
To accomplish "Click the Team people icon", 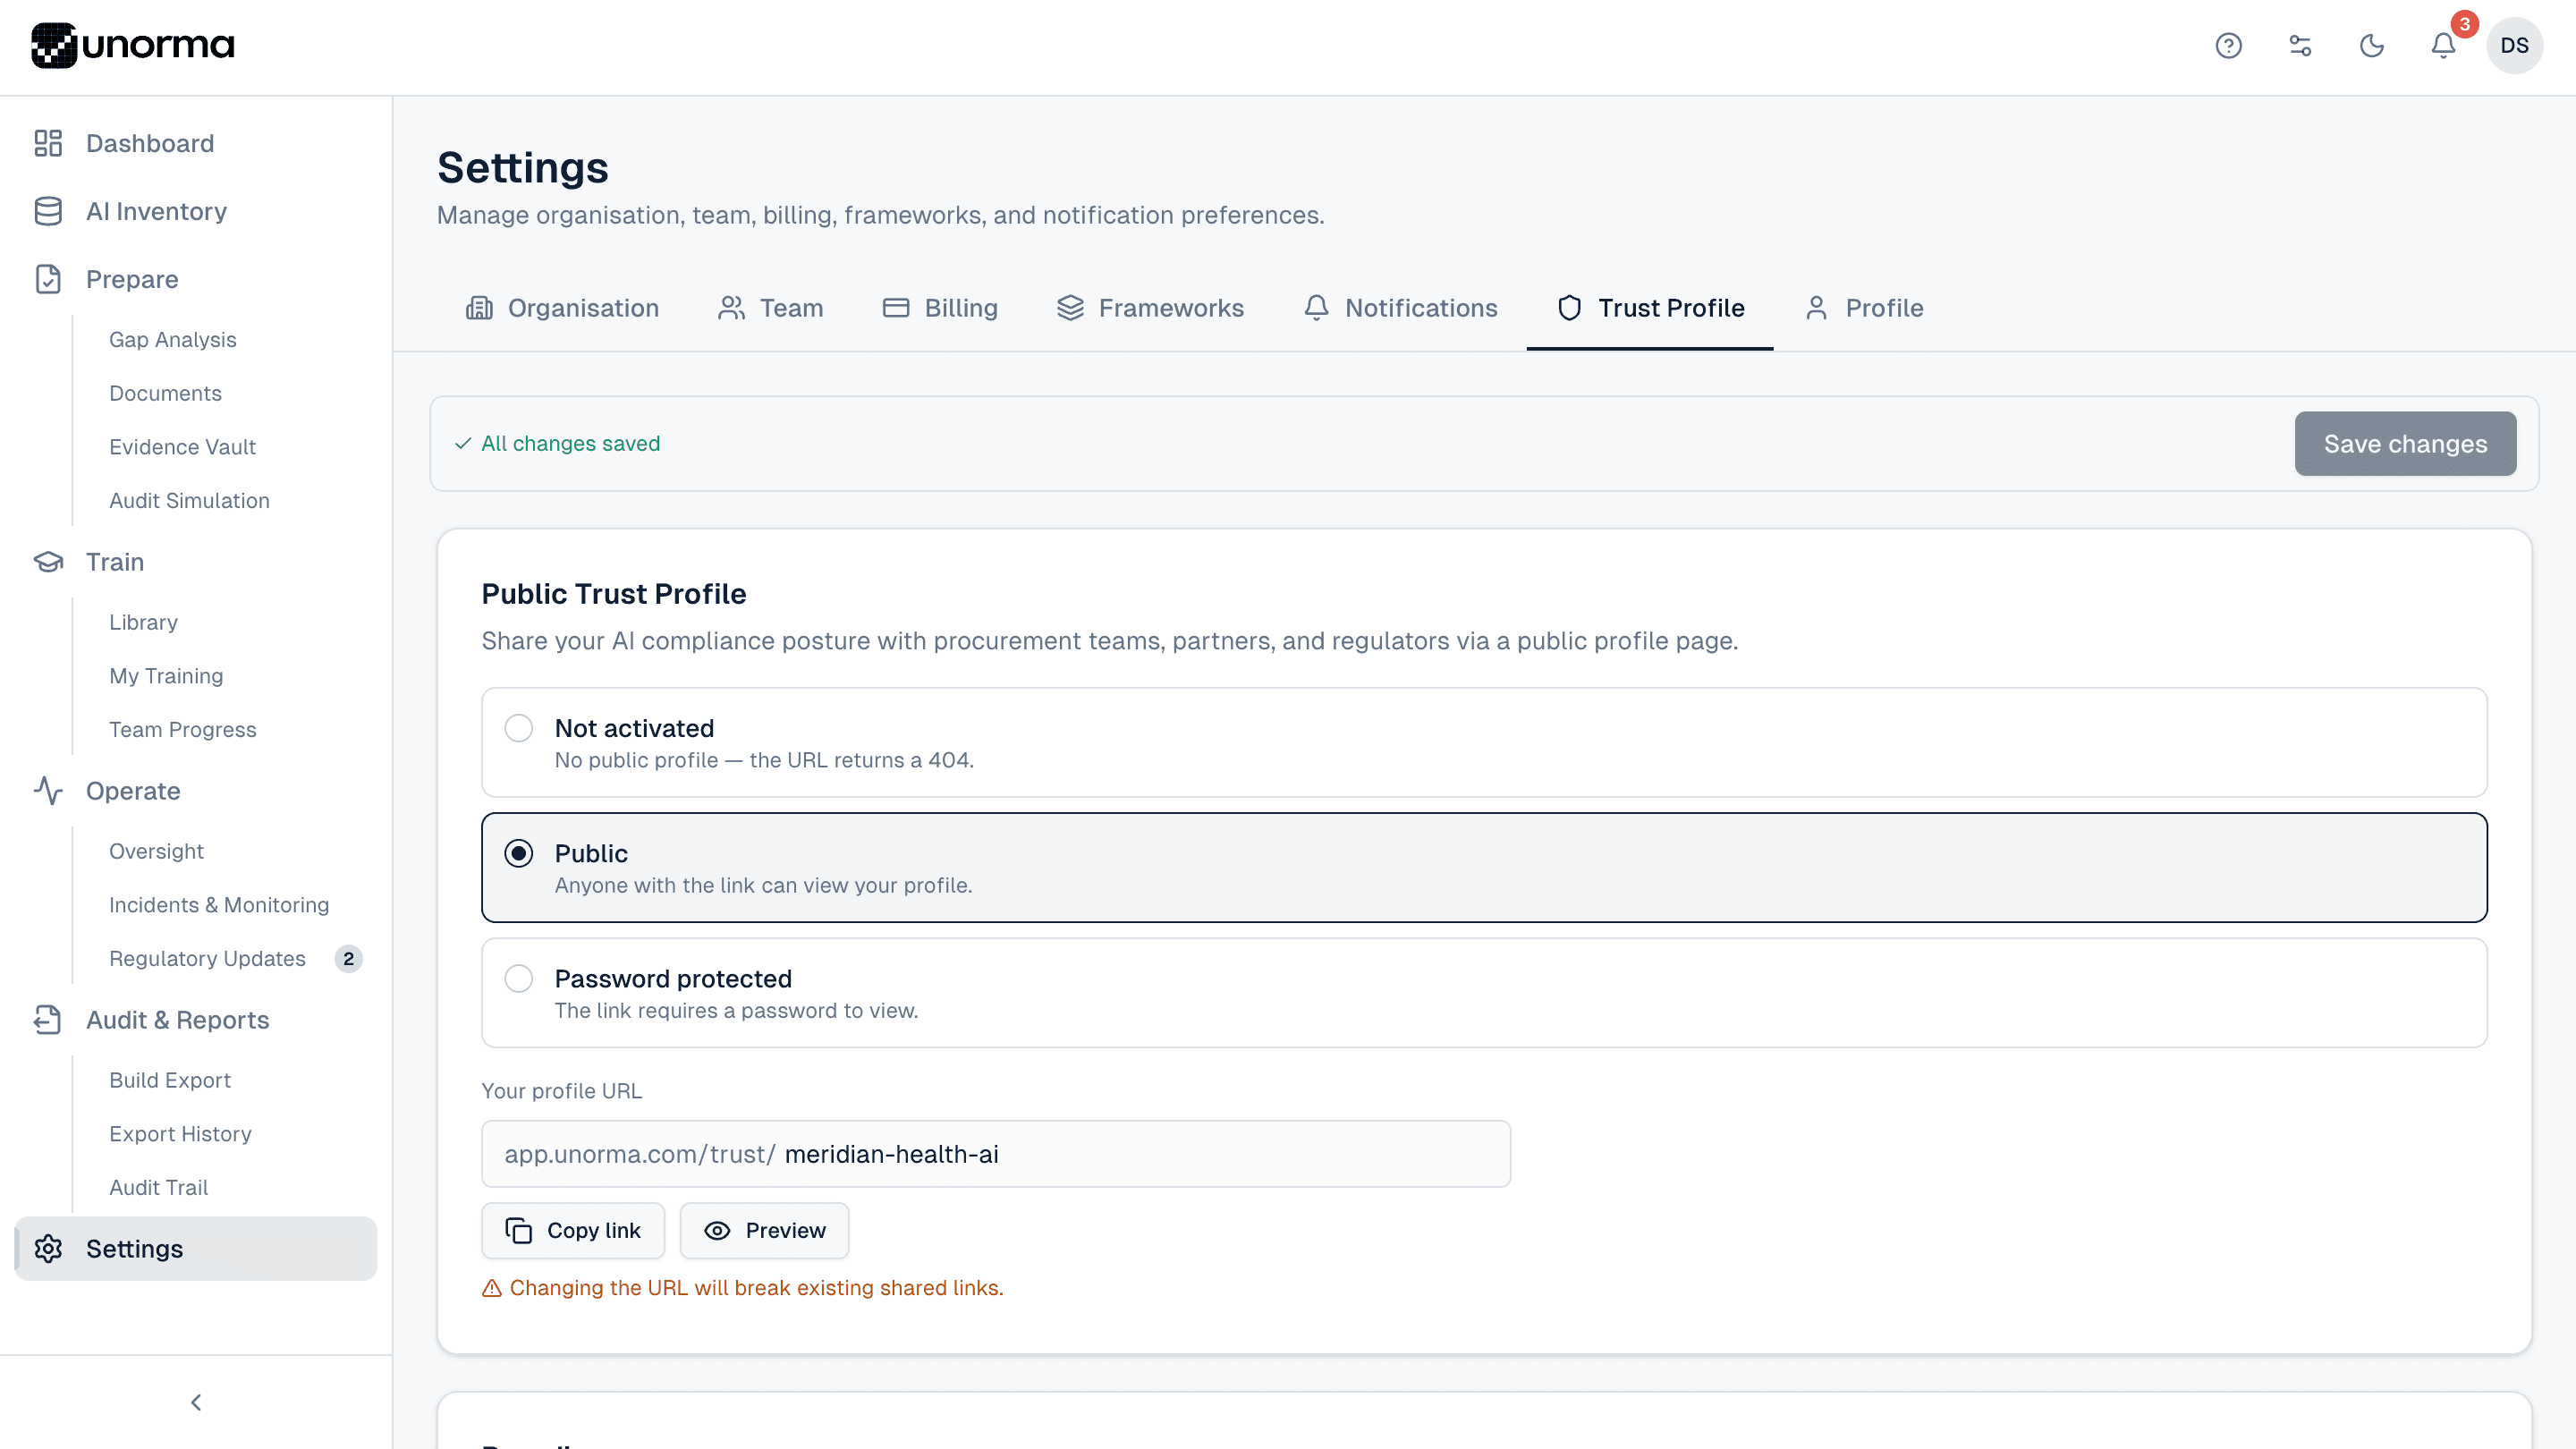I will point(731,308).
